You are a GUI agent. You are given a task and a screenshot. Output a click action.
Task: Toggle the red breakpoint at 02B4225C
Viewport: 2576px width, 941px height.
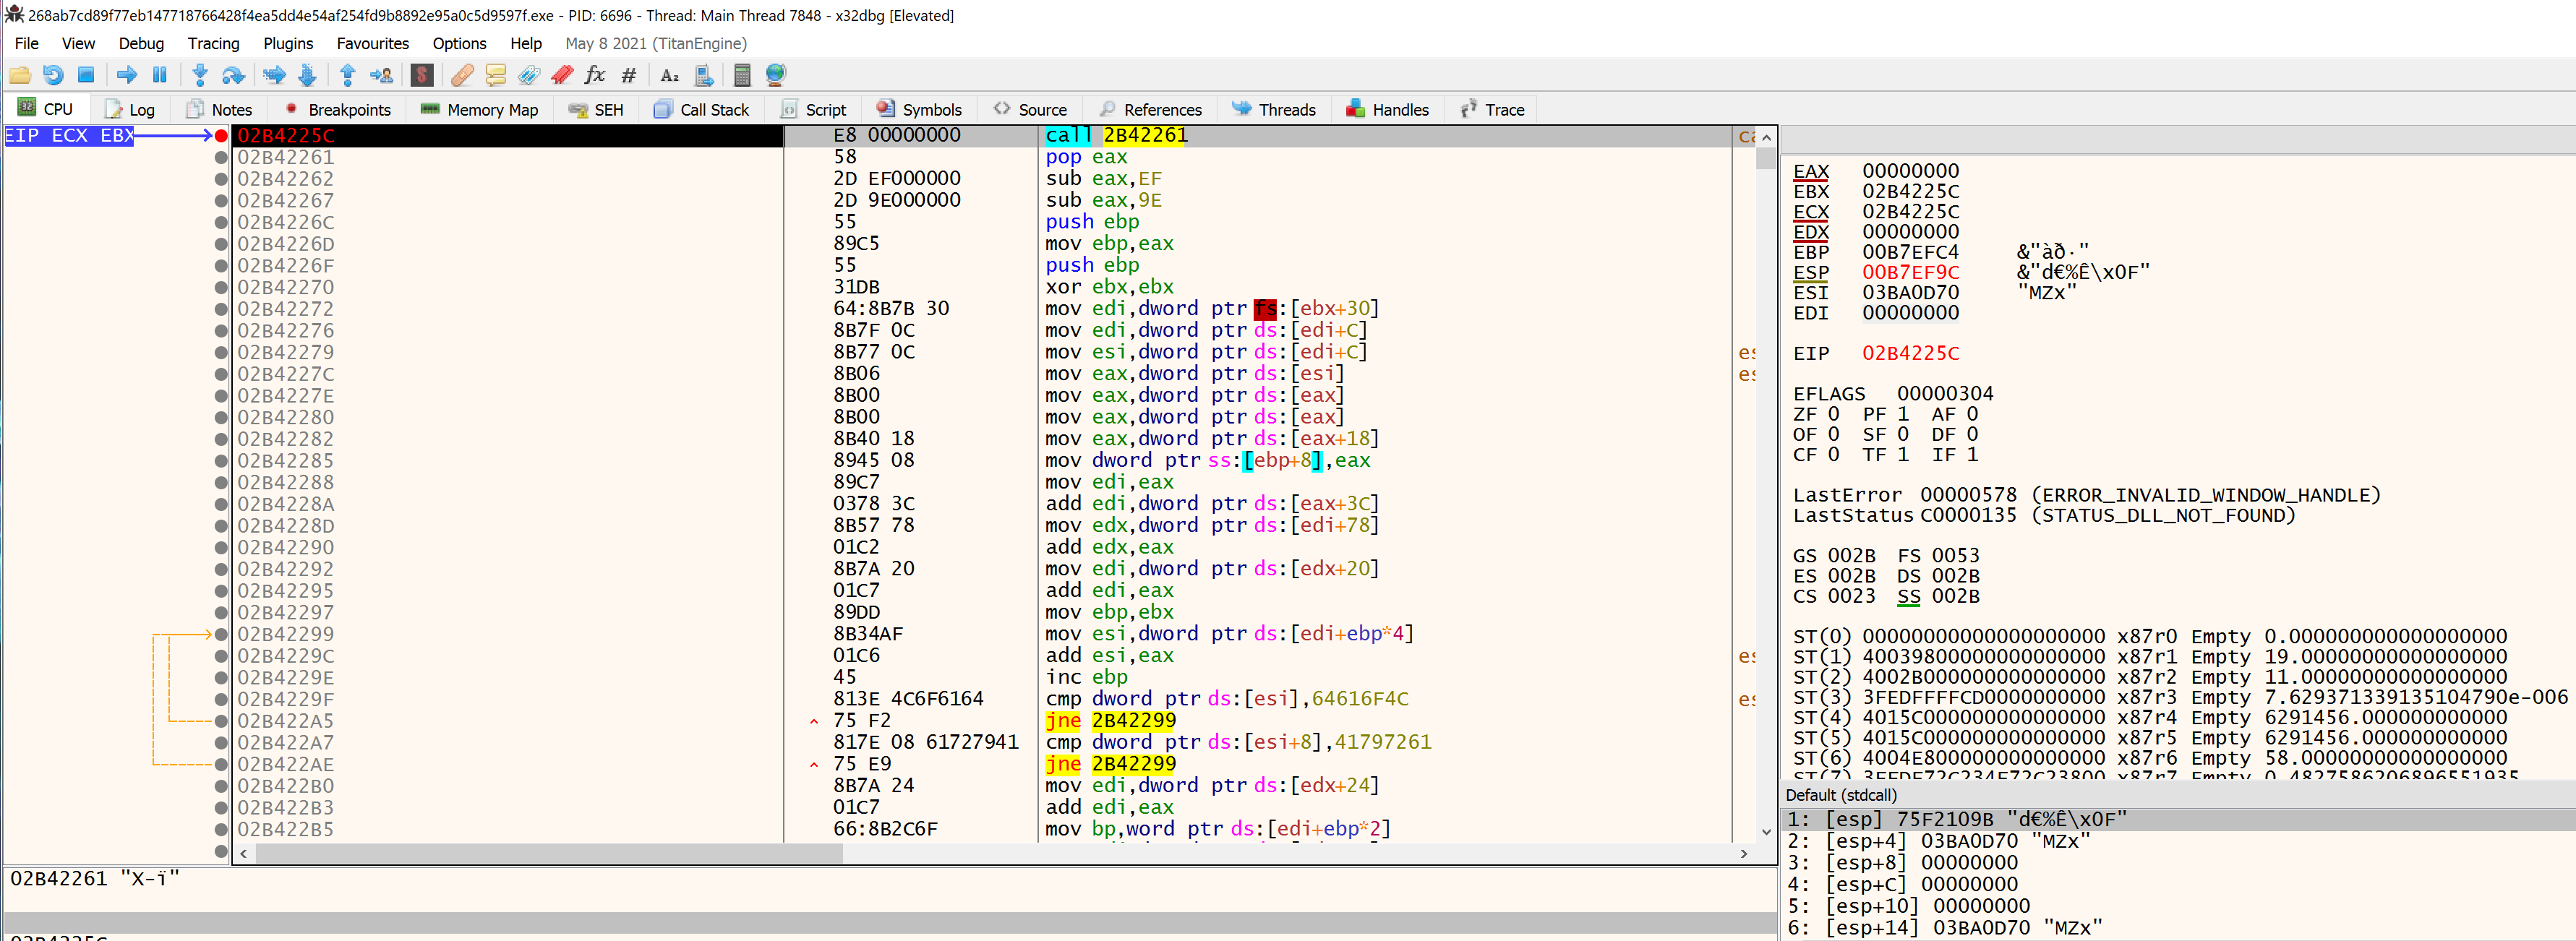221,136
